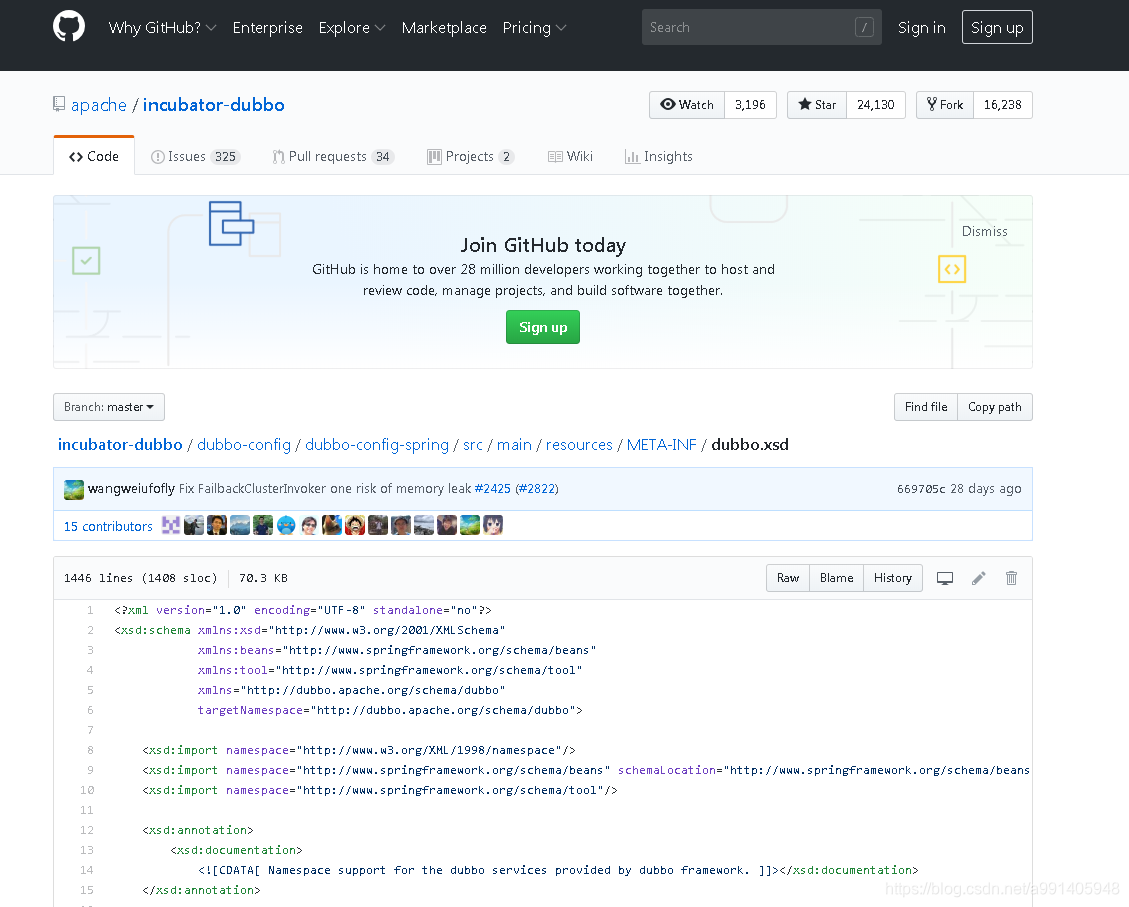Image resolution: width=1129 pixels, height=907 pixels.
Task: Open the file History
Action: click(893, 578)
